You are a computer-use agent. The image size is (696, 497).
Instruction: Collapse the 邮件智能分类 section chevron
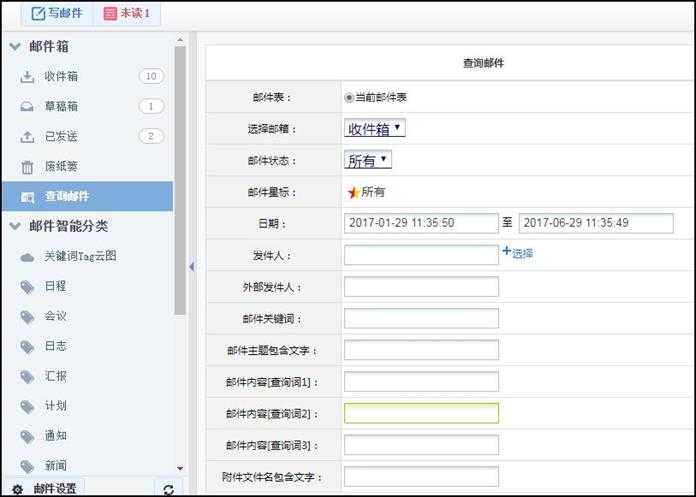[x=15, y=226]
